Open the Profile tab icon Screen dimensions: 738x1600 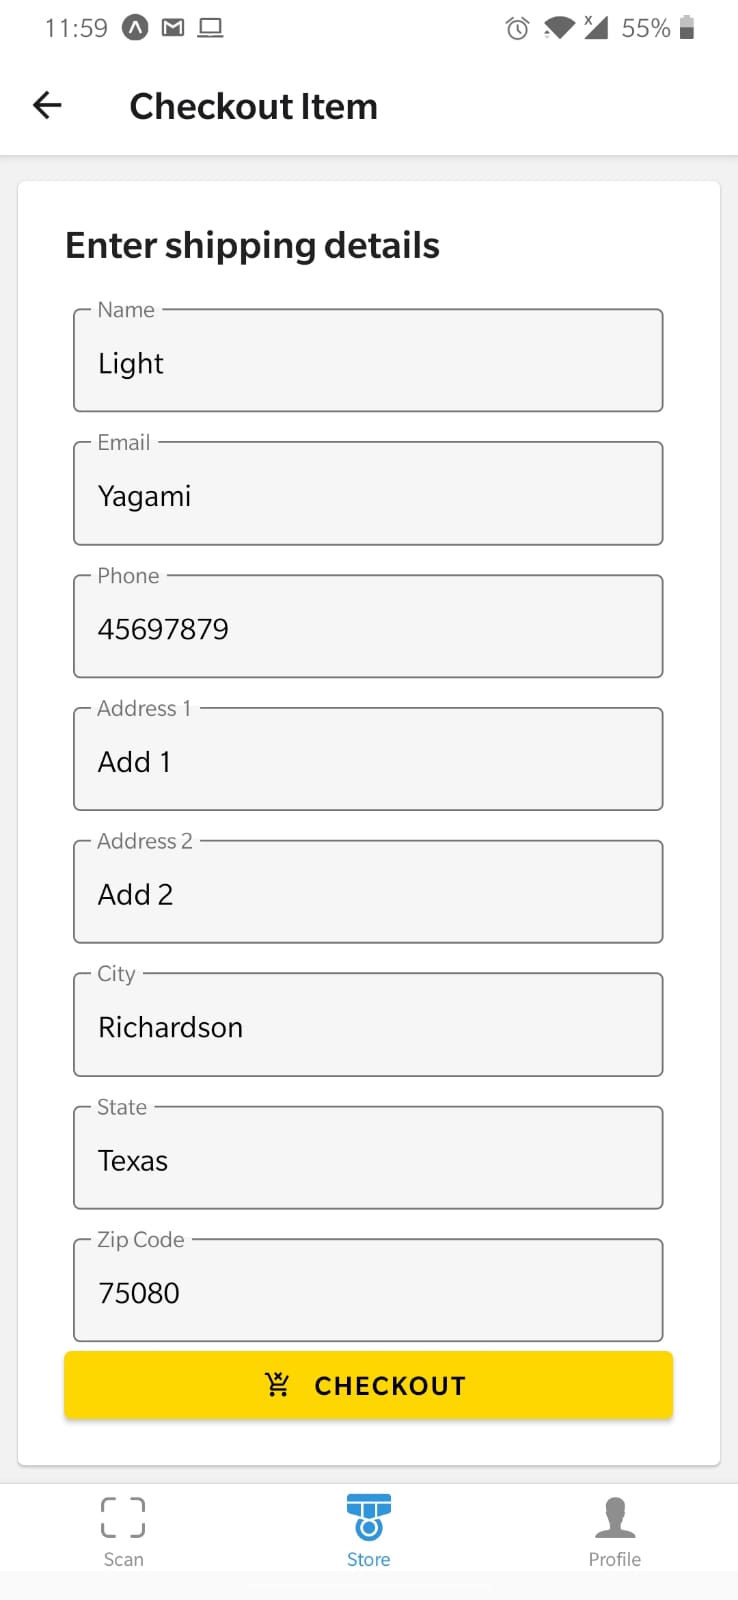[615, 1517]
